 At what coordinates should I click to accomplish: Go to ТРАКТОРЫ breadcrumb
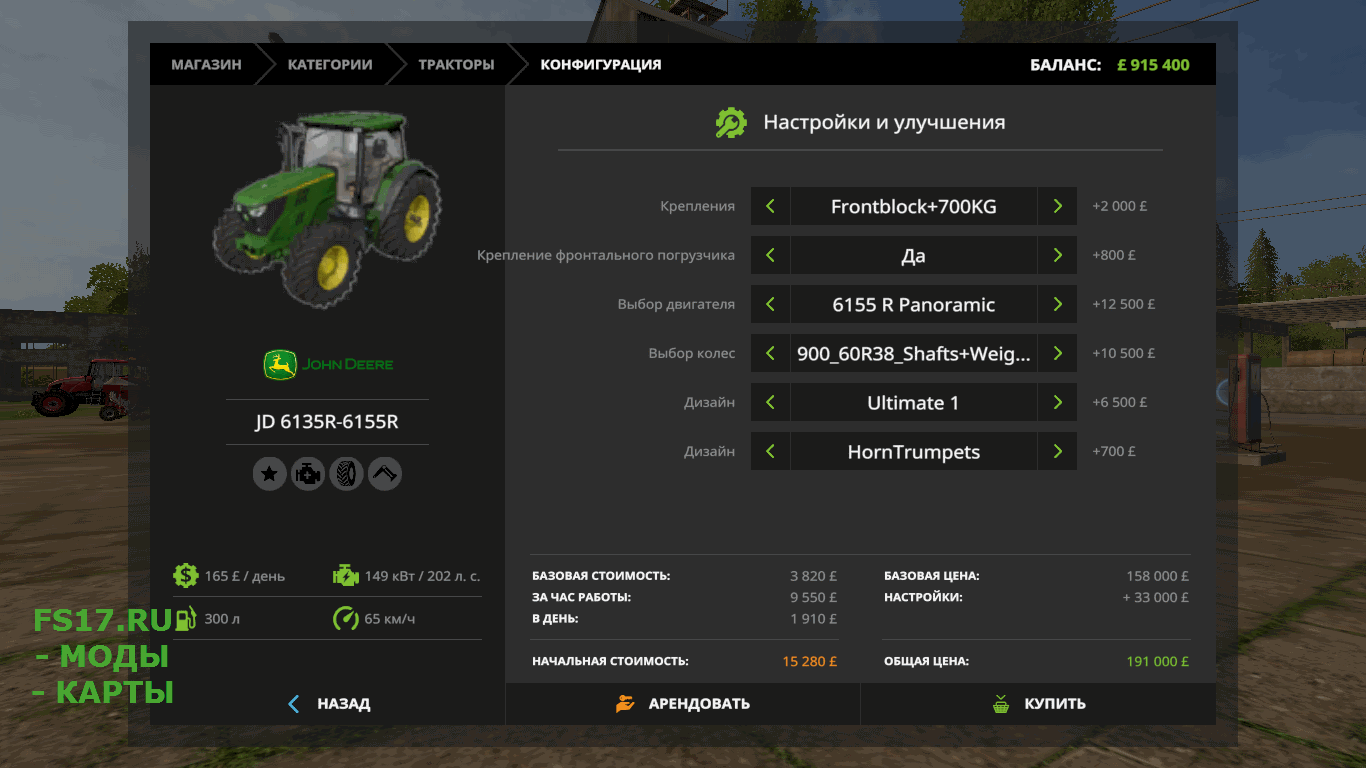[x=456, y=64]
